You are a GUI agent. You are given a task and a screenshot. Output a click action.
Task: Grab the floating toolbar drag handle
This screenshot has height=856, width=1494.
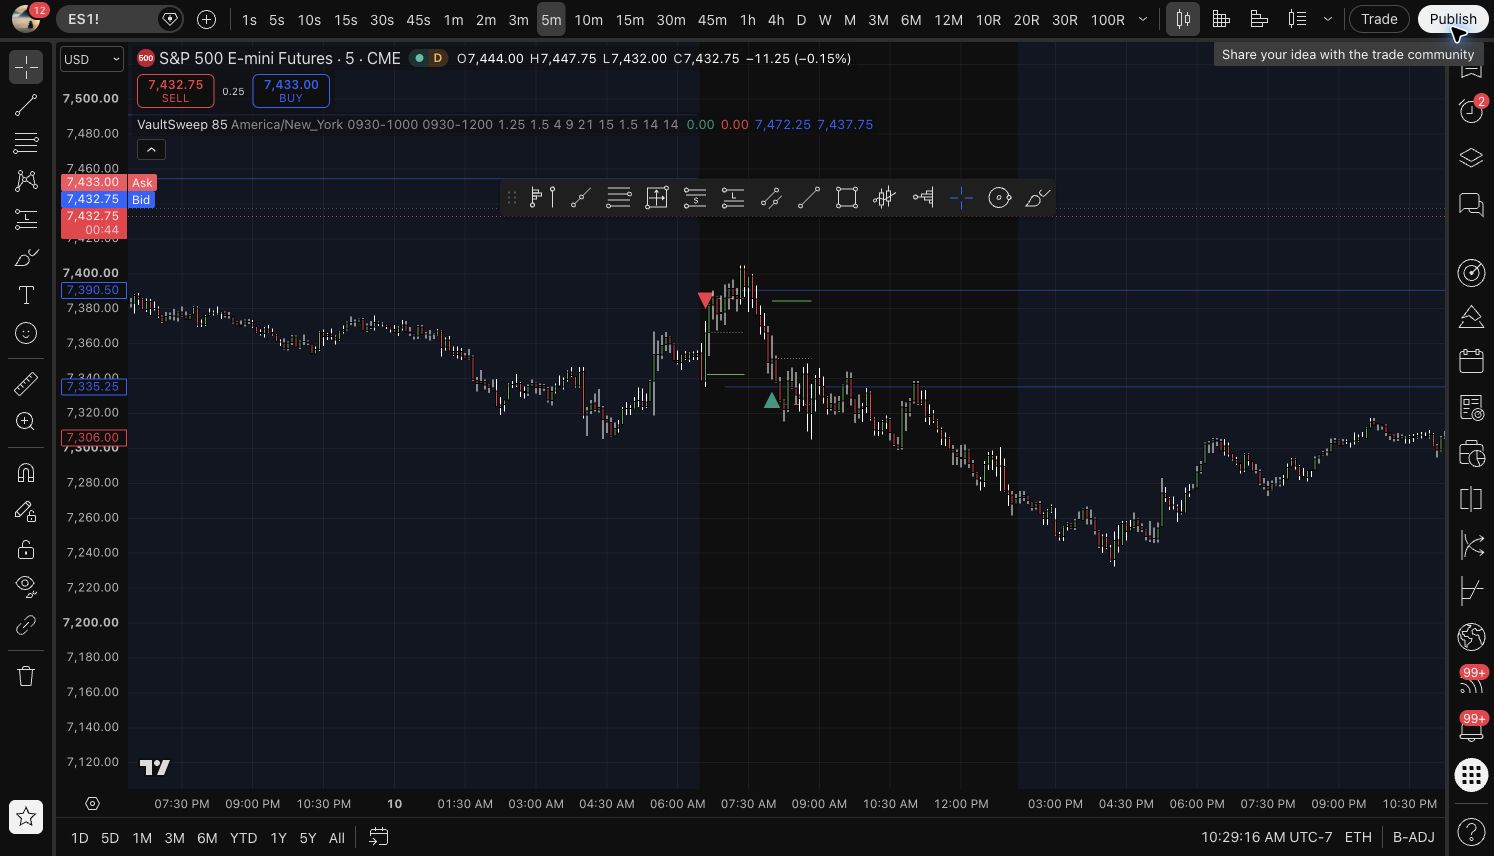pyautogui.click(x=512, y=198)
